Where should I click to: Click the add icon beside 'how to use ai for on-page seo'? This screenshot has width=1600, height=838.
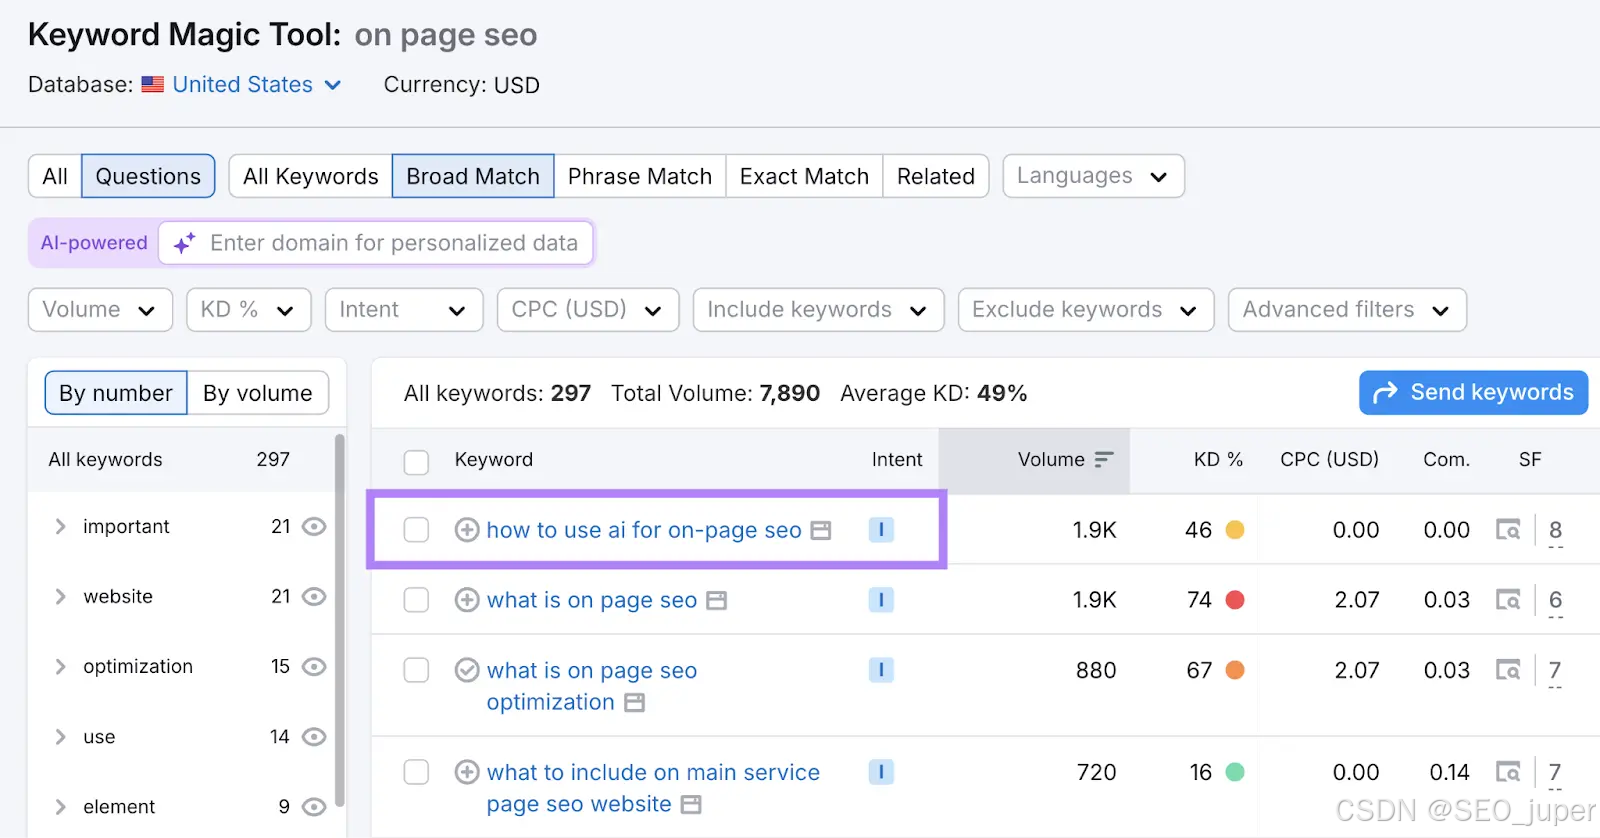pos(467,530)
